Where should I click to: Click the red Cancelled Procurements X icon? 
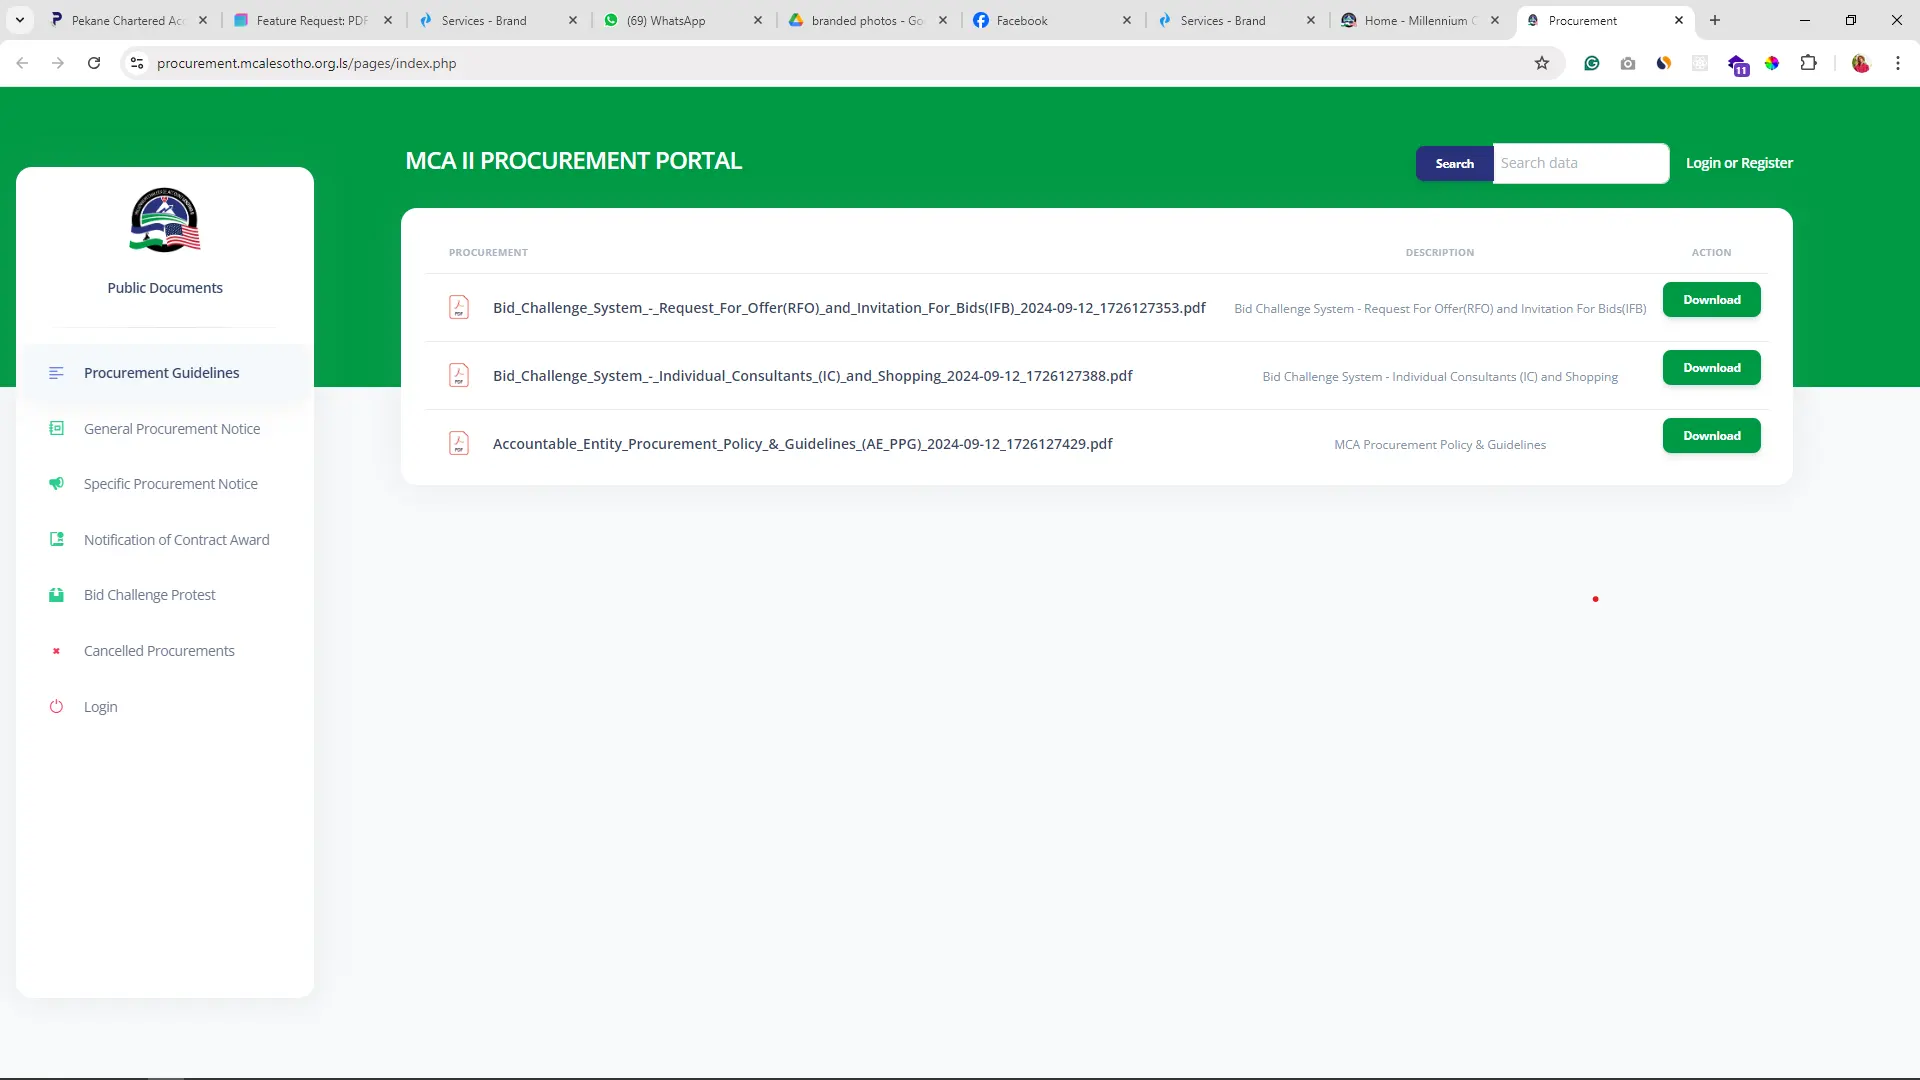click(57, 651)
